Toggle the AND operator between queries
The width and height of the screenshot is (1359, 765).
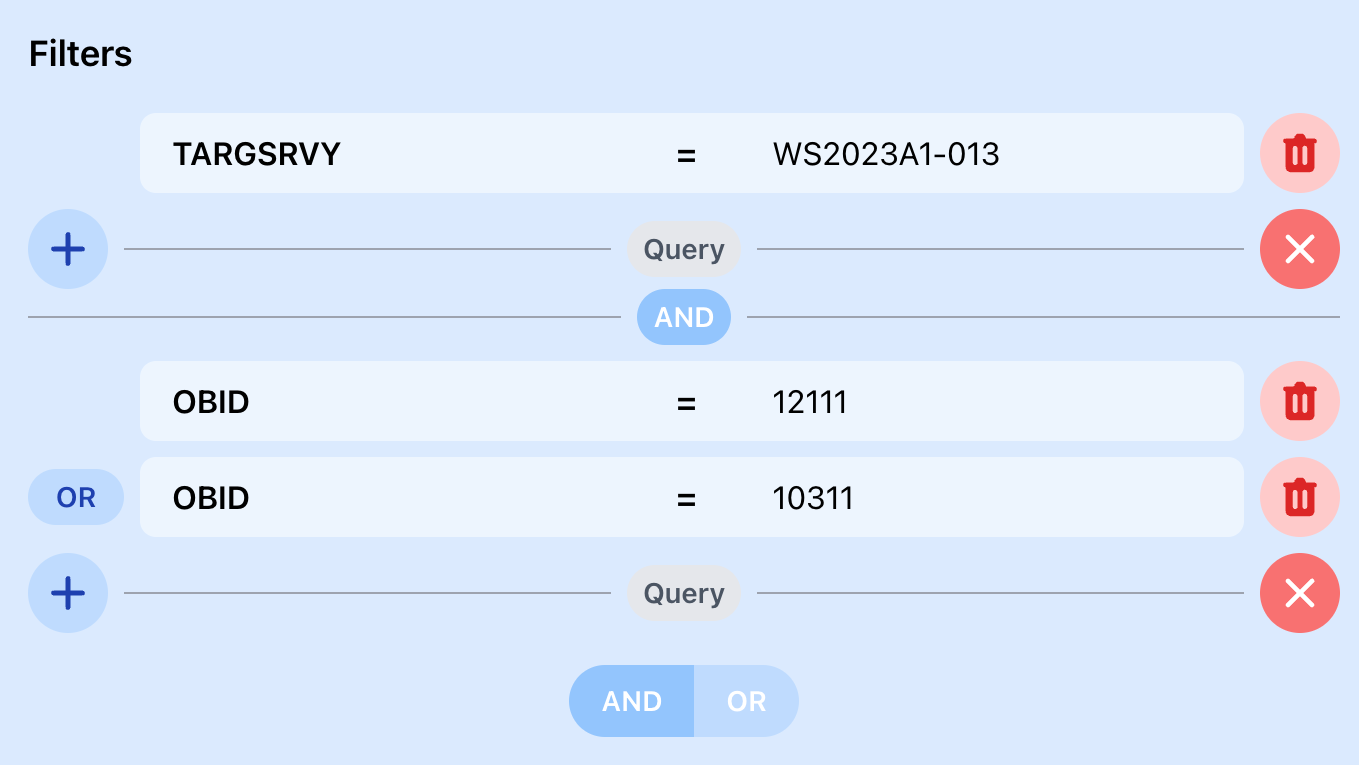click(x=684, y=317)
